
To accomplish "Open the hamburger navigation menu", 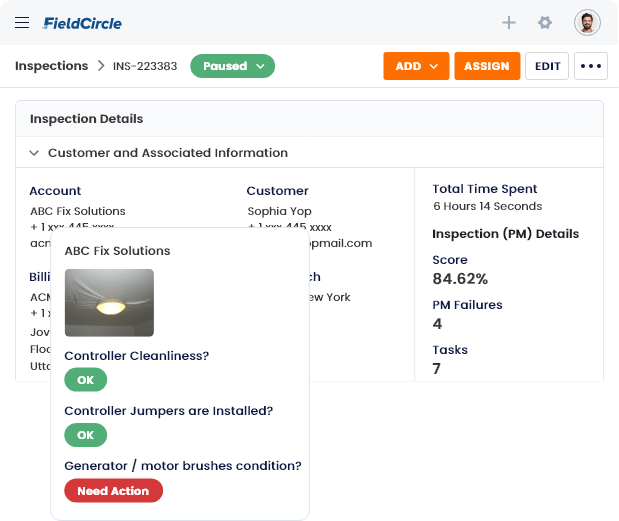I will pyautogui.click(x=22, y=23).
